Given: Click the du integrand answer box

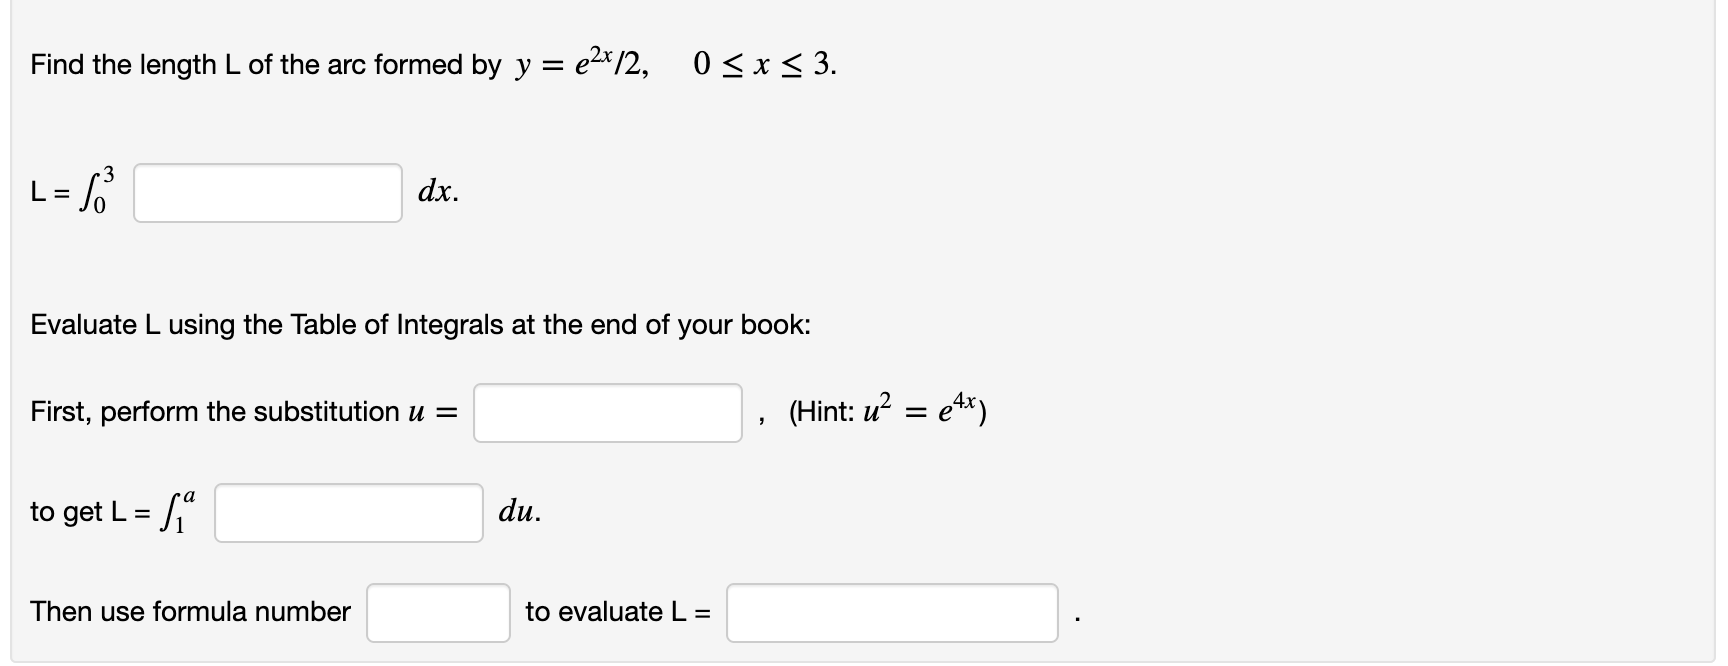Looking at the screenshot, I should coord(348,513).
